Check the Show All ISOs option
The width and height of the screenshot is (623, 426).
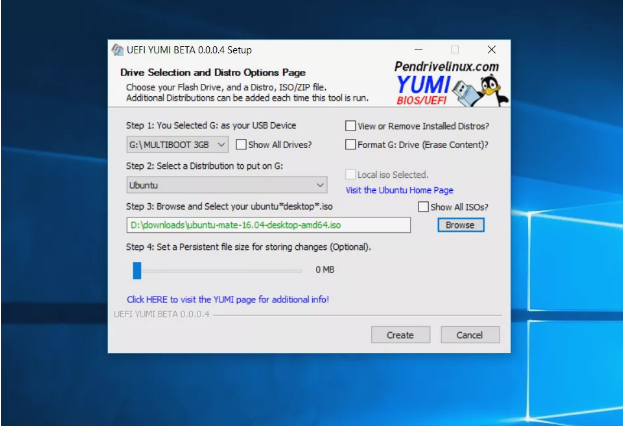click(423, 207)
